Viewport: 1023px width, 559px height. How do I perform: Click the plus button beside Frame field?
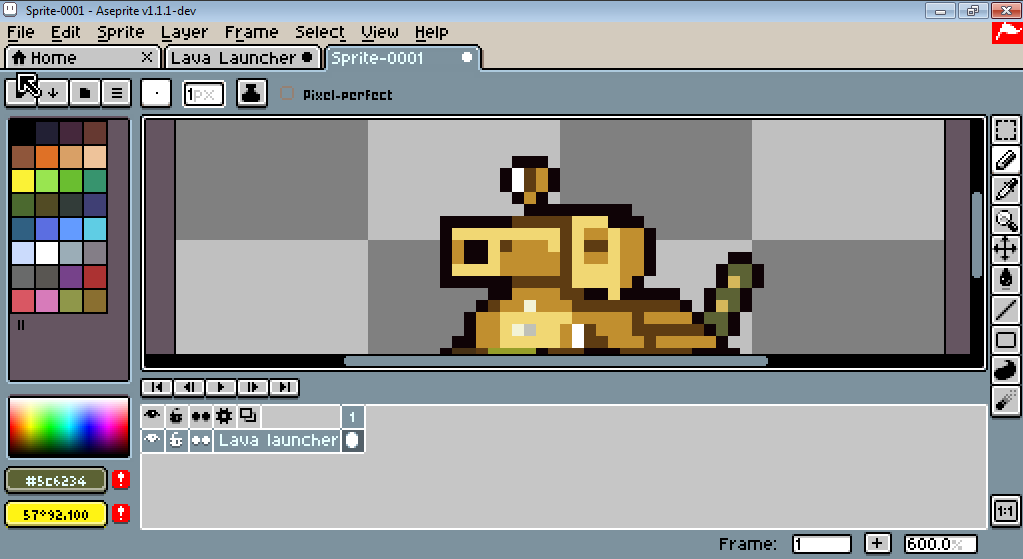[878, 543]
